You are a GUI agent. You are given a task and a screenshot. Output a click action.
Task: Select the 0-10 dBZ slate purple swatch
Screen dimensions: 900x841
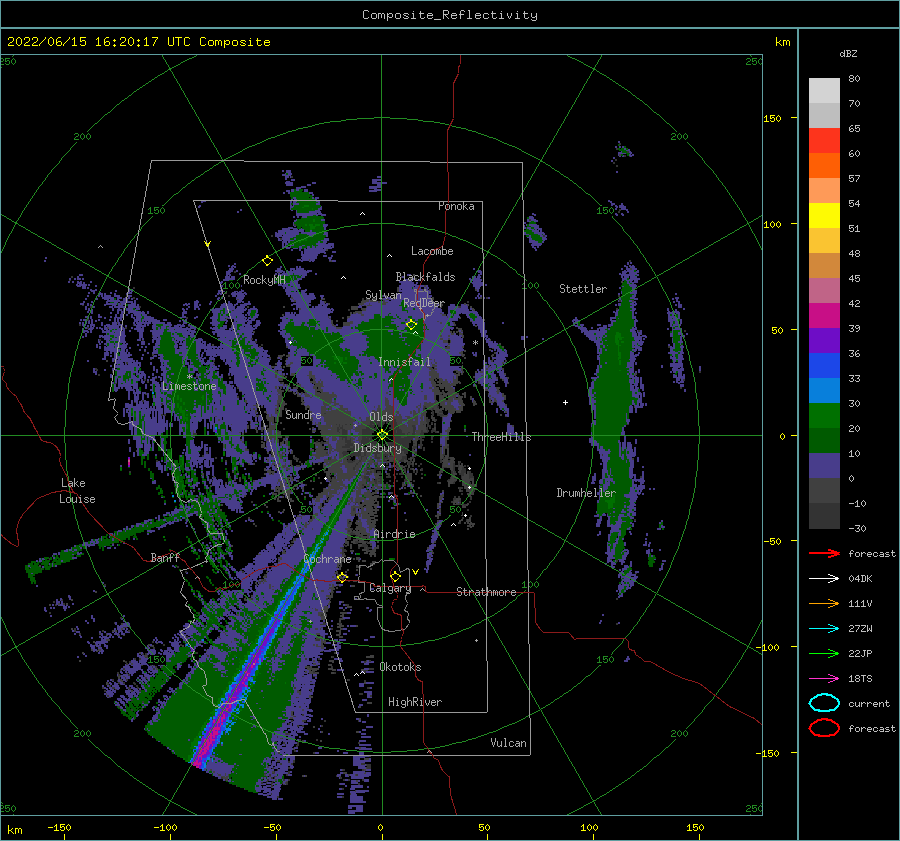[x=824, y=465]
